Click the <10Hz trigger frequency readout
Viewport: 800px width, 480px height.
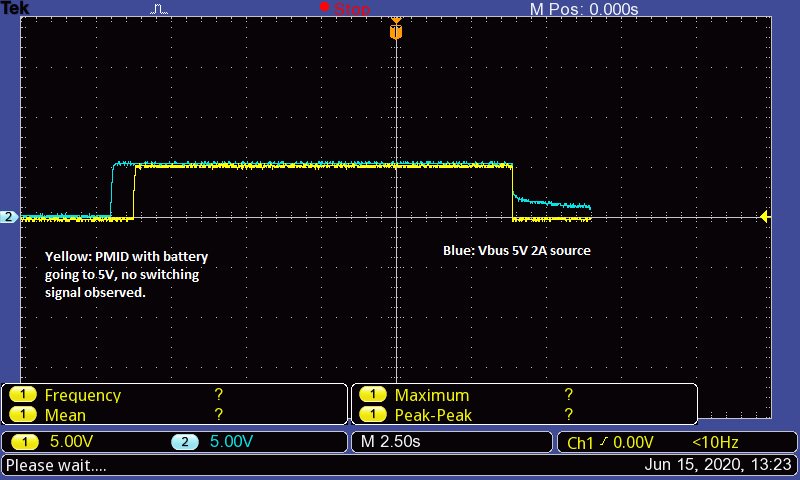715,442
